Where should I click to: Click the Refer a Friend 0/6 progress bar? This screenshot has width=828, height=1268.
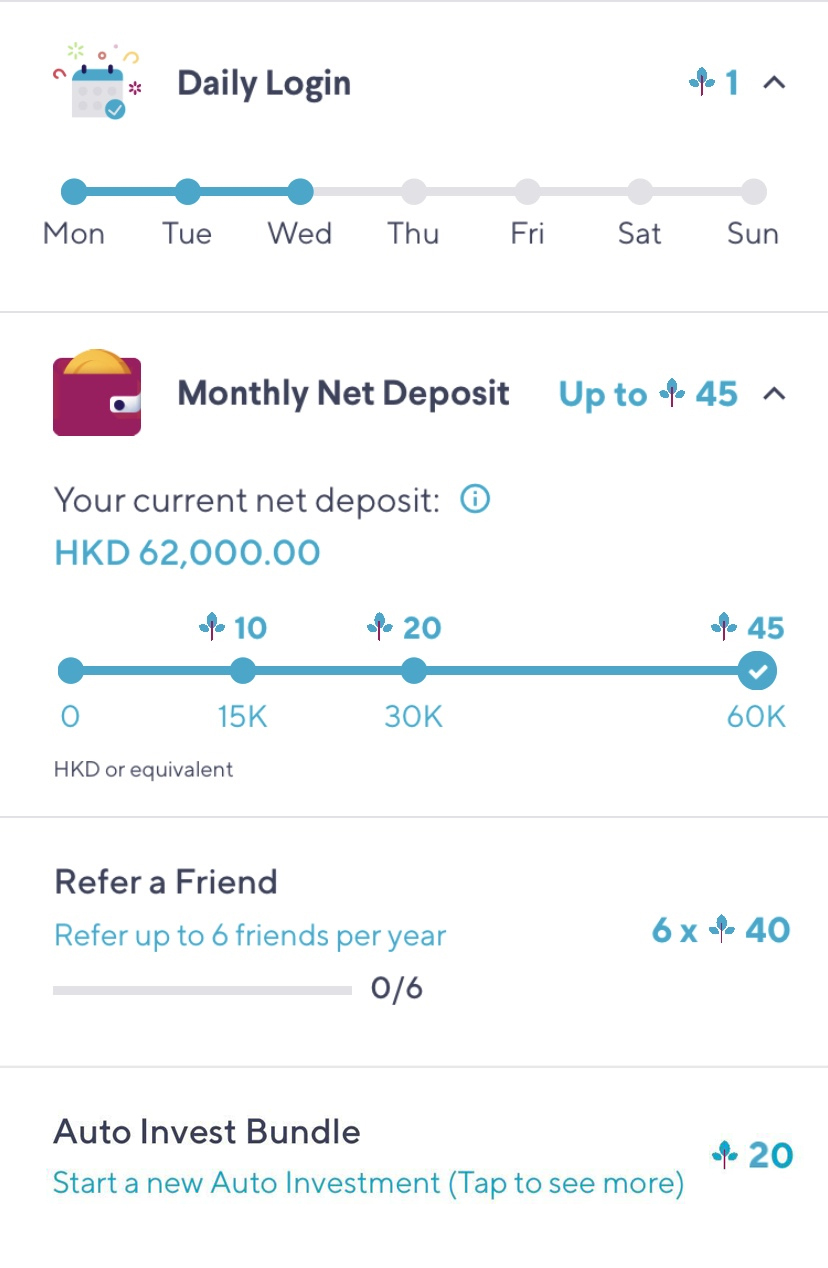point(202,991)
